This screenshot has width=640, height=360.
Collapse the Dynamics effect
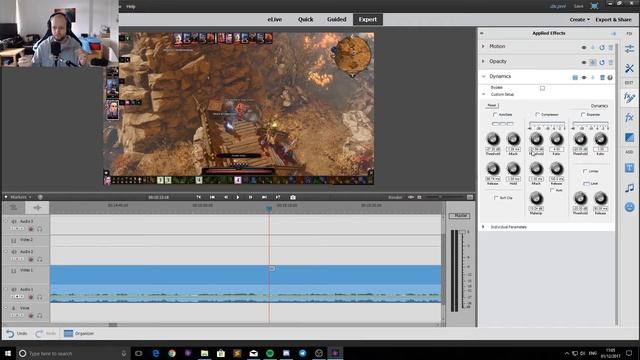[484, 76]
